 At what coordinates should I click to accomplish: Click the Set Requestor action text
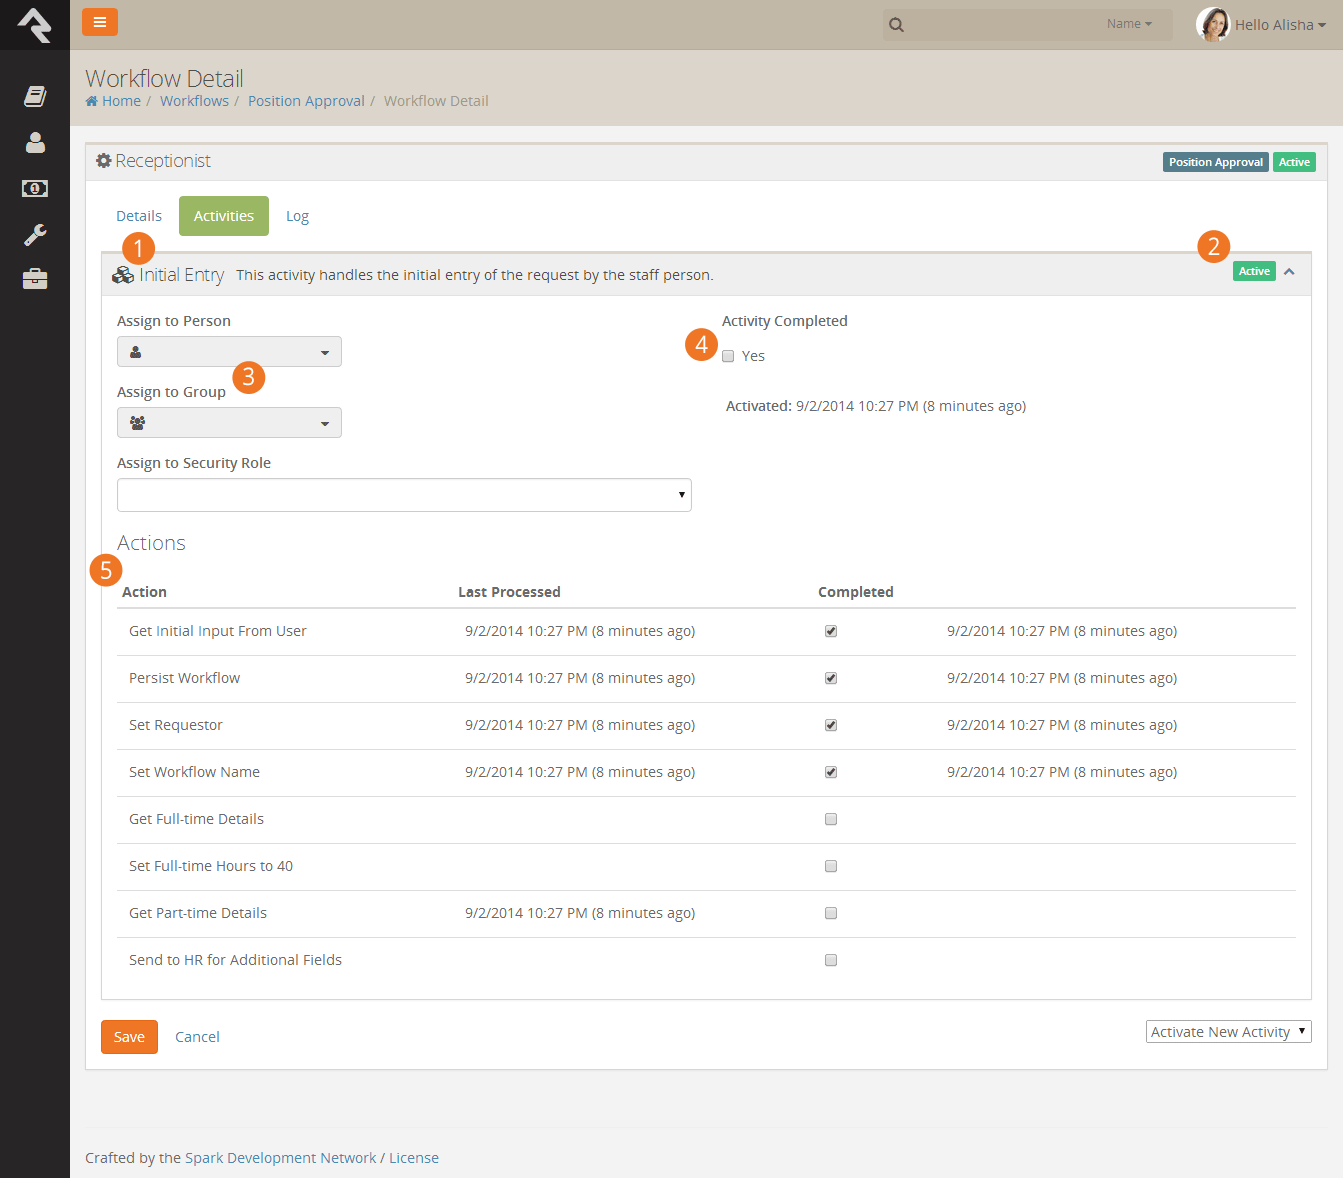click(x=176, y=725)
